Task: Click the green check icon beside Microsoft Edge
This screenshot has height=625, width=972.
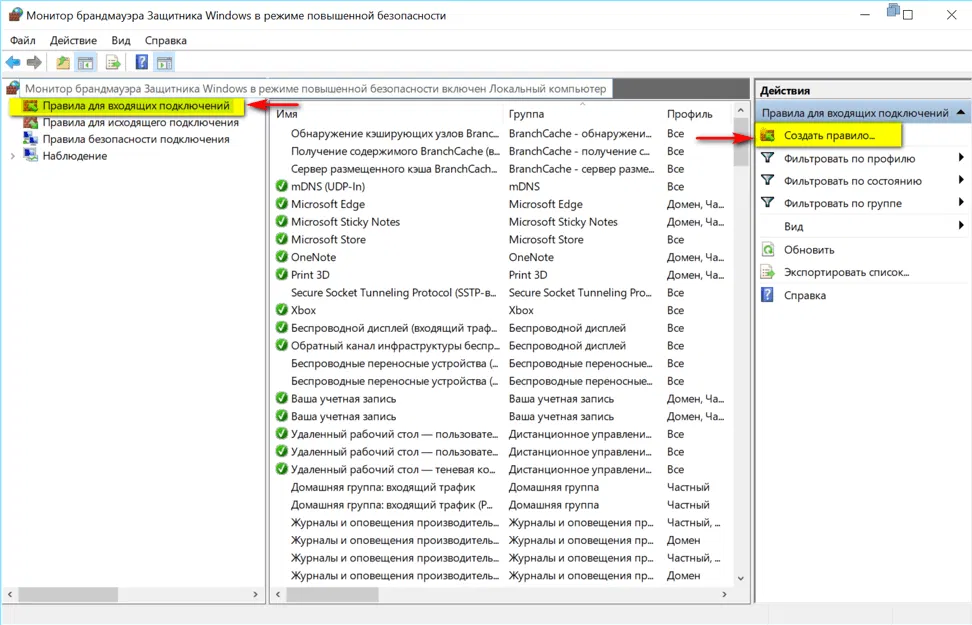Action: coord(281,204)
